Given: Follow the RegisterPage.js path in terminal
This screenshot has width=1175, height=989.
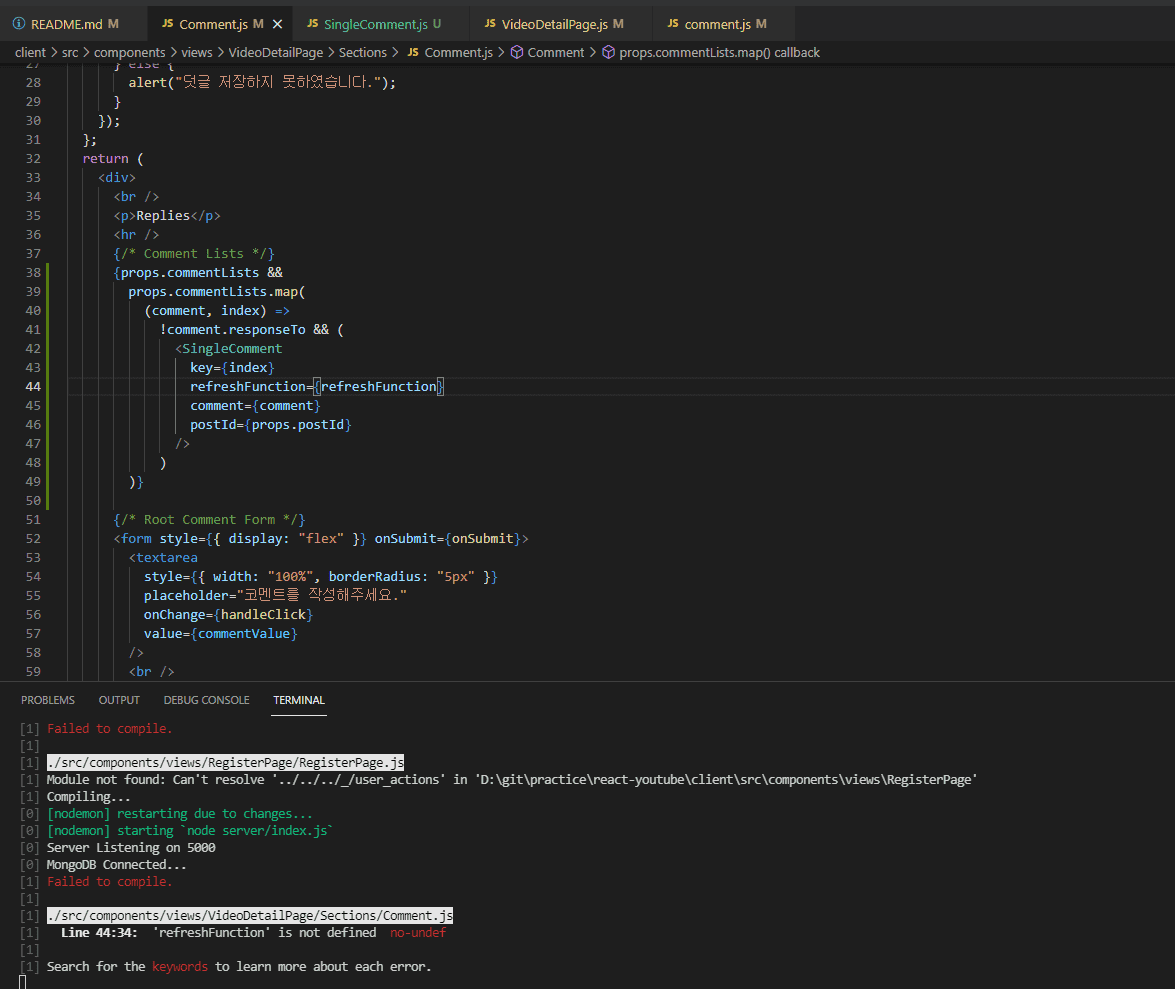Looking at the screenshot, I should (225, 762).
